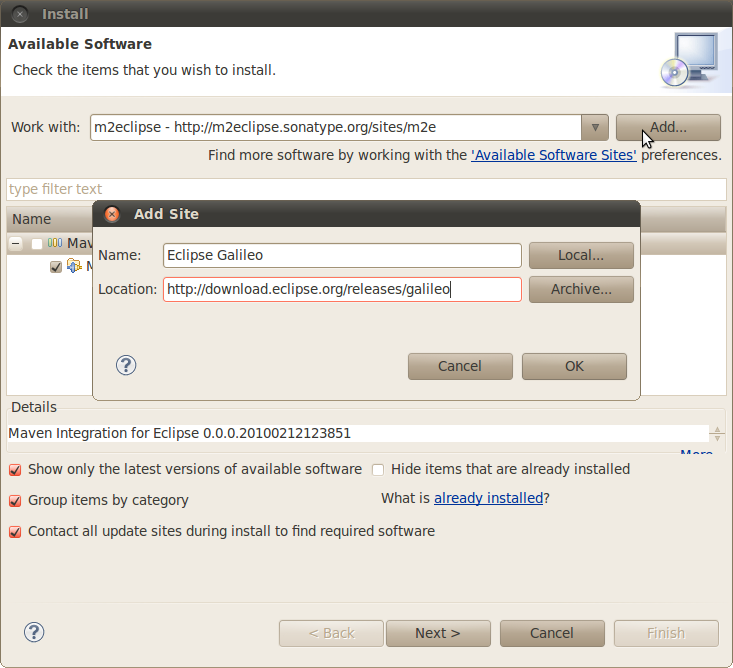Click help icon in Install window footer
The width and height of the screenshot is (733, 668).
[34, 632]
